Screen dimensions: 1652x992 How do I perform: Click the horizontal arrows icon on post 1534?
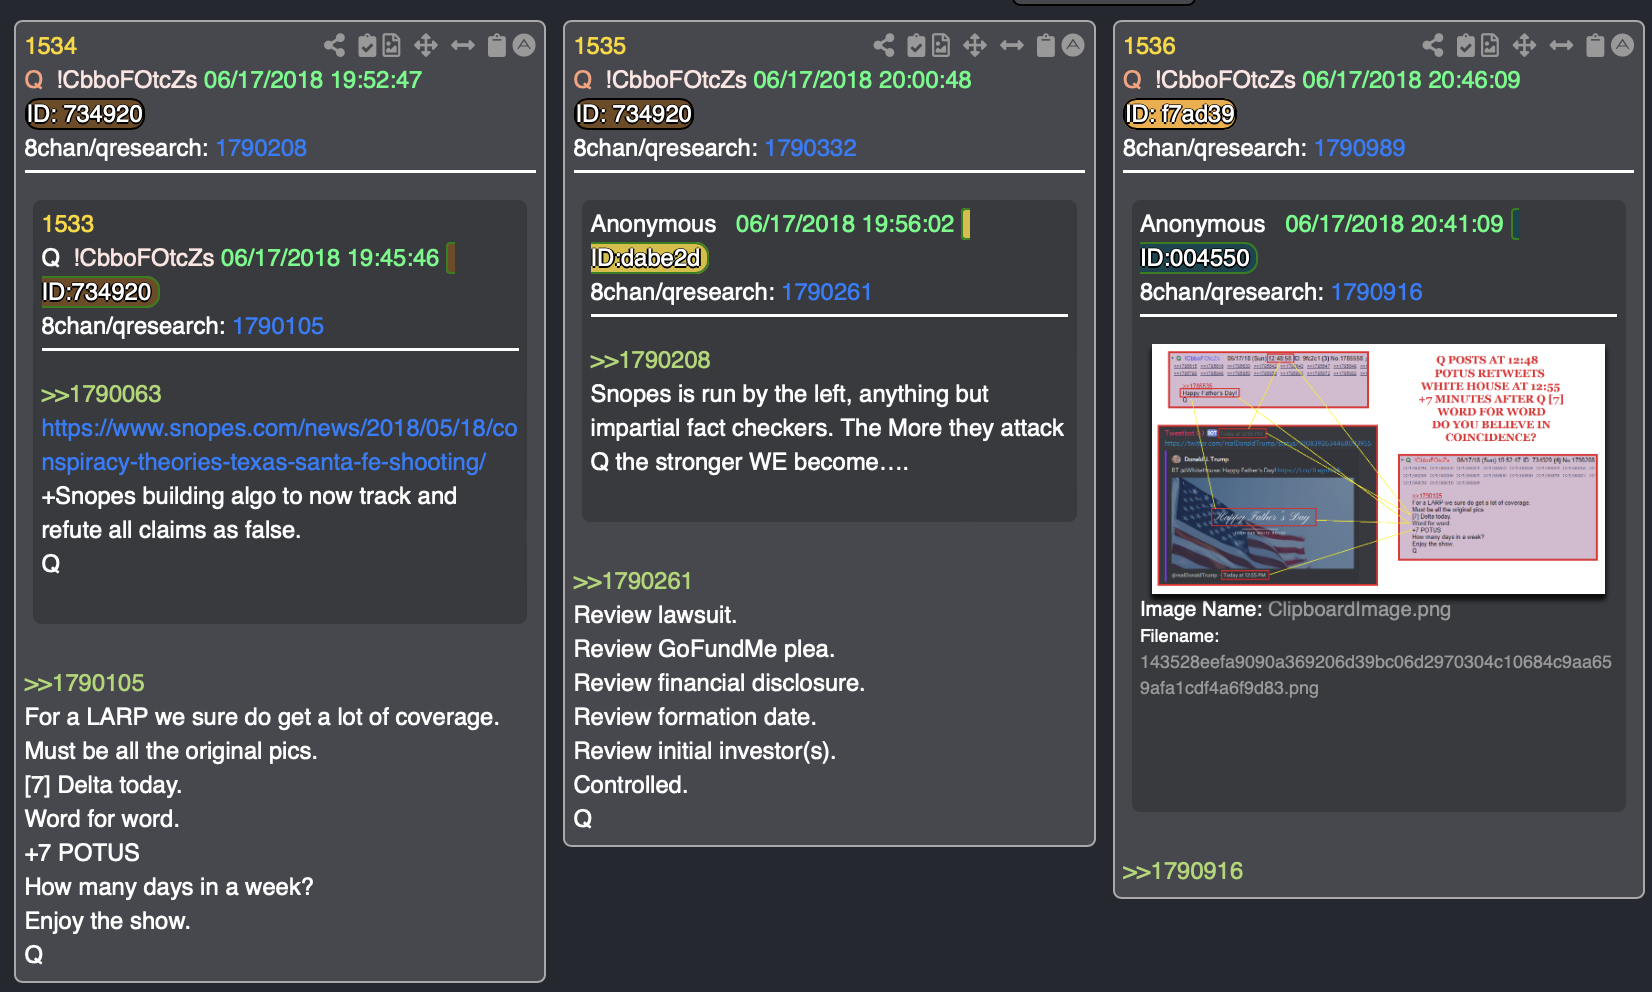pyautogui.click(x=462, y=45)
